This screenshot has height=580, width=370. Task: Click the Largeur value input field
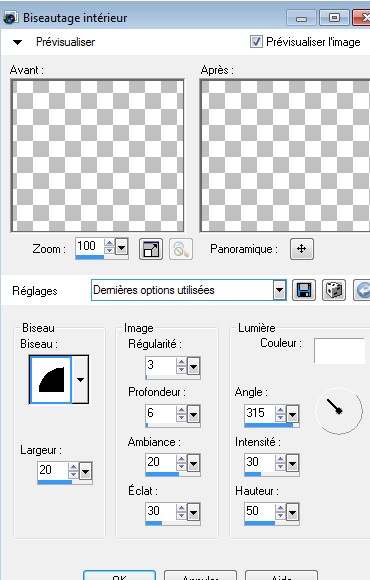tap(53, 470)
